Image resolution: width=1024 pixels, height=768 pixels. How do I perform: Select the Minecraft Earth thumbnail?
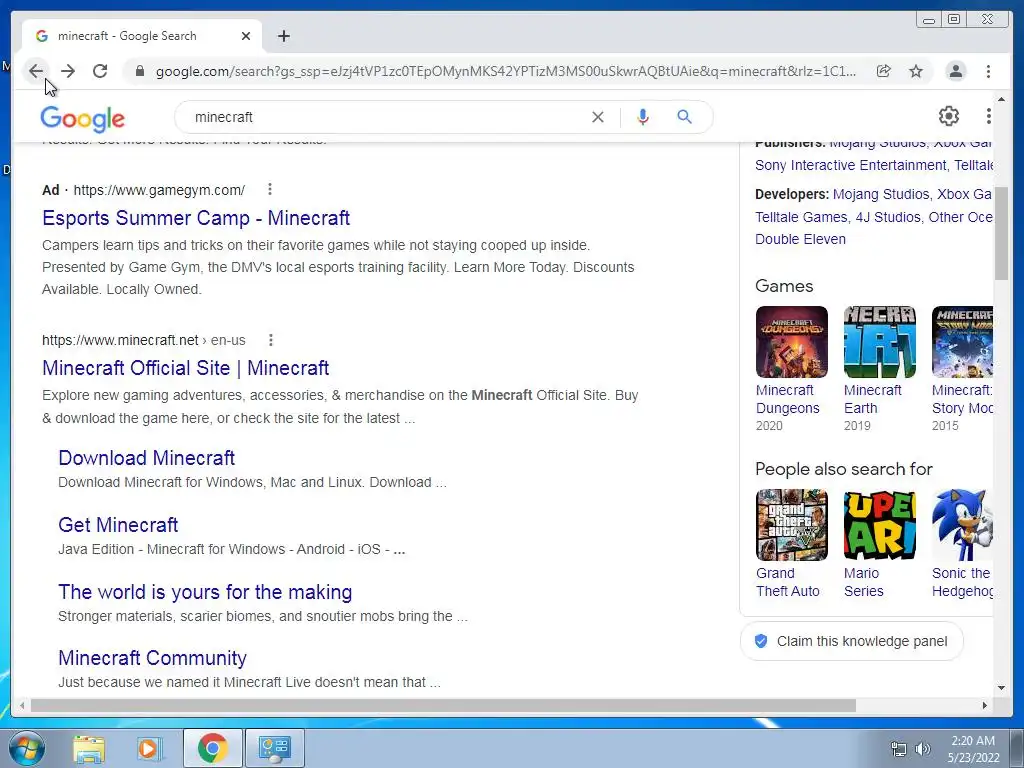point(880,342)
